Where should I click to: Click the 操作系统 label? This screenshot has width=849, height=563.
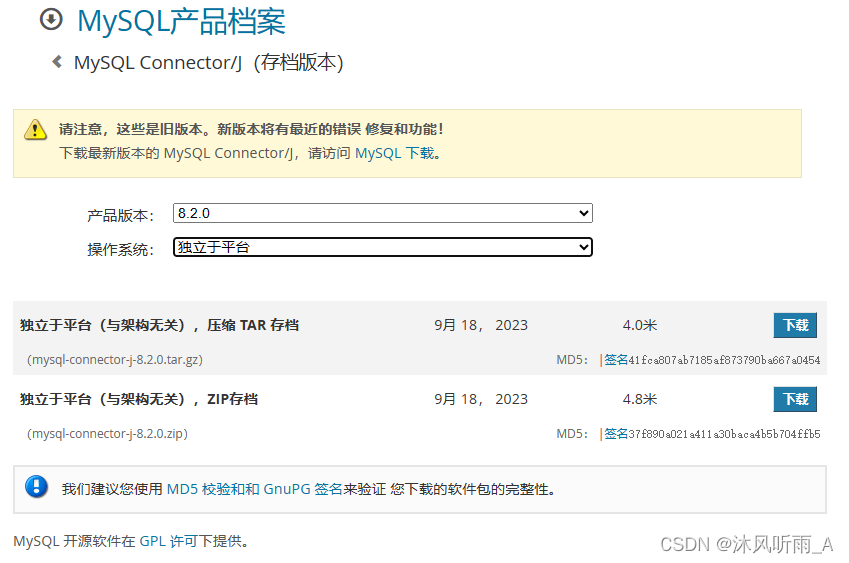[121, 250]
